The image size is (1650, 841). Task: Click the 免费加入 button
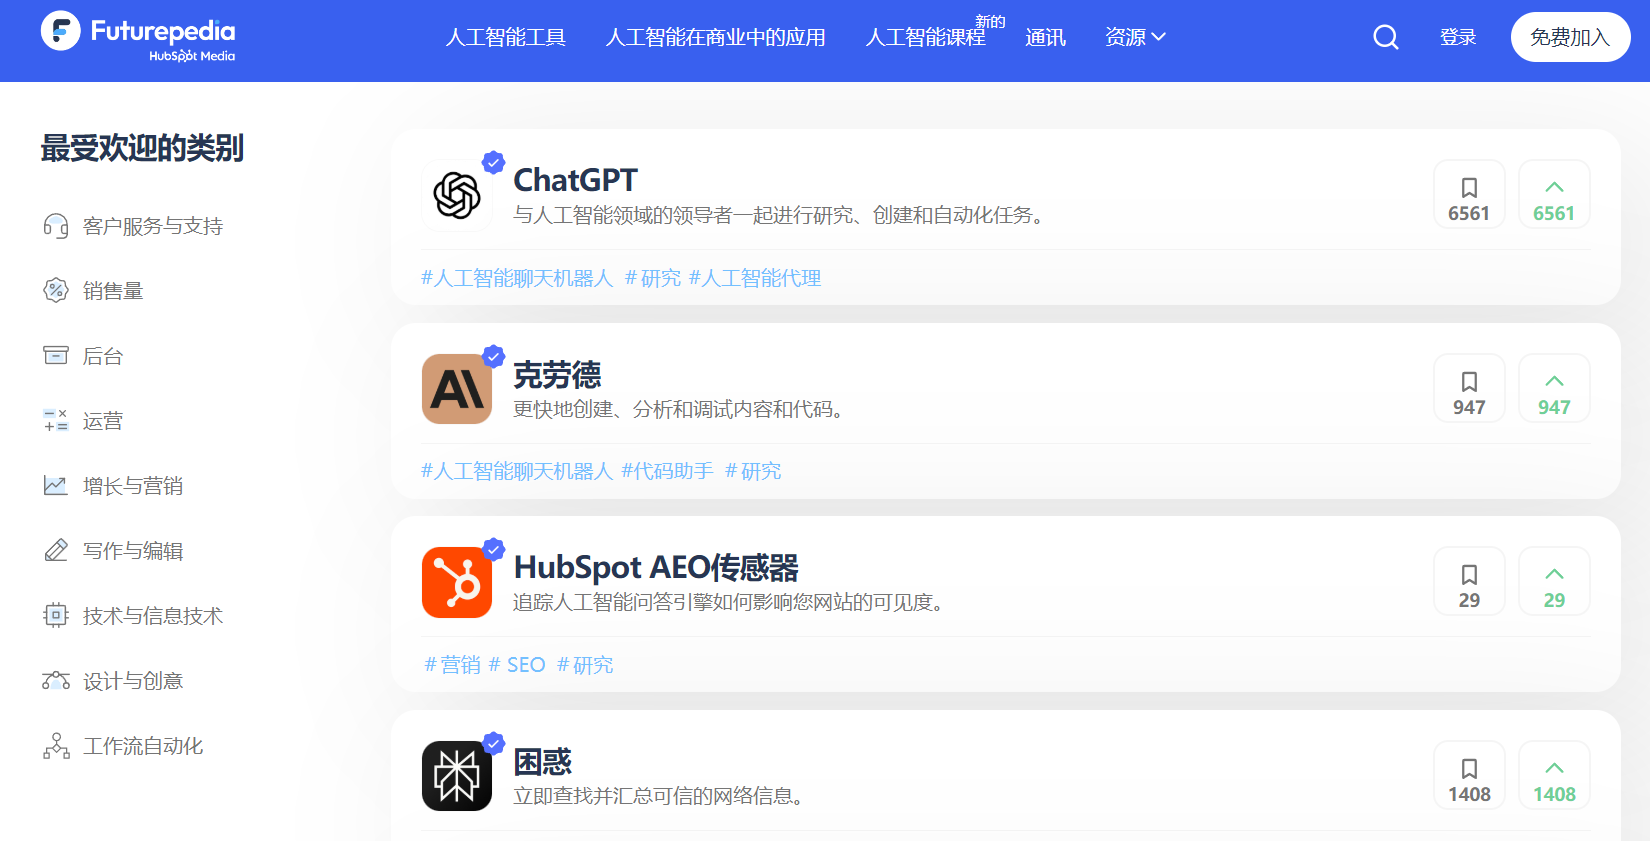point(1570,37)
